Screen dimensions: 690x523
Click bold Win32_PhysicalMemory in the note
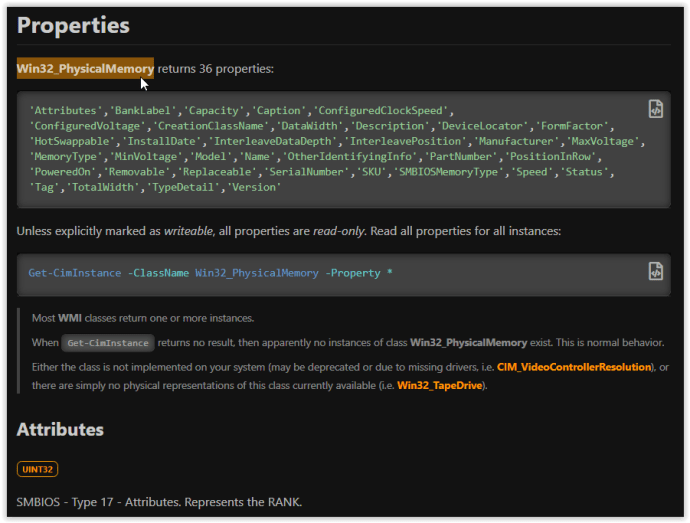468,343
